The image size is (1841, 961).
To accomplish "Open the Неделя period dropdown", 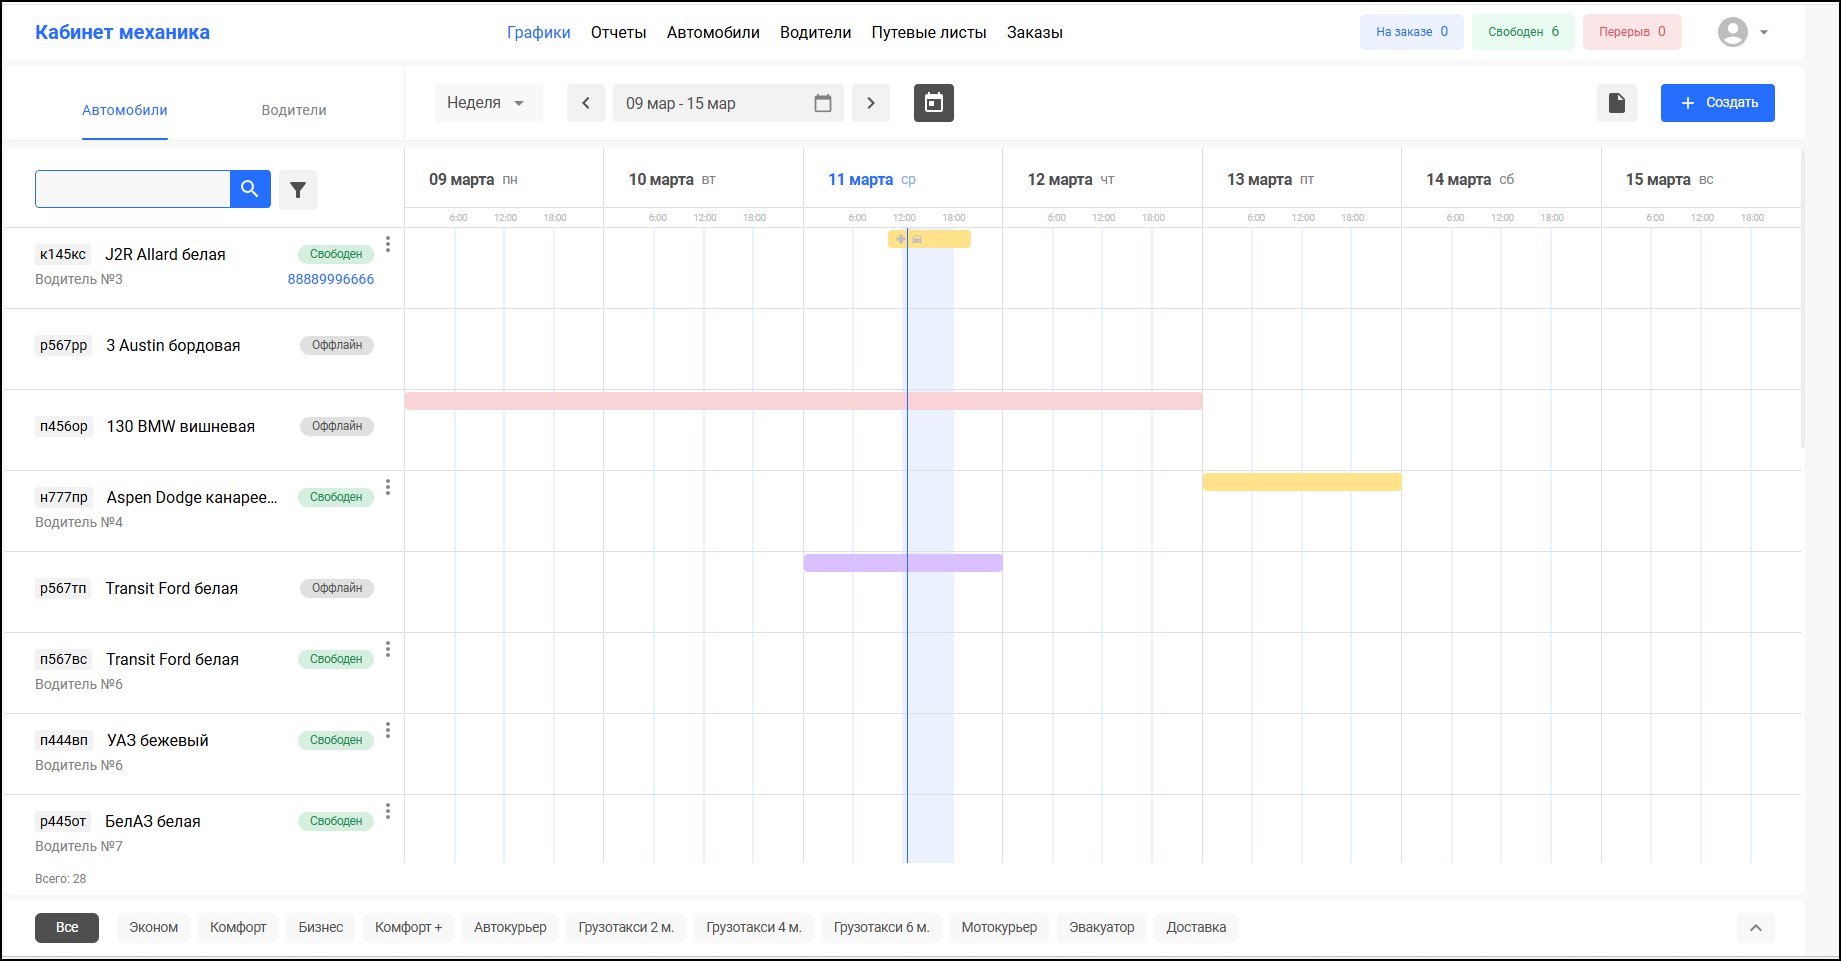I will (x=487, y=103).
